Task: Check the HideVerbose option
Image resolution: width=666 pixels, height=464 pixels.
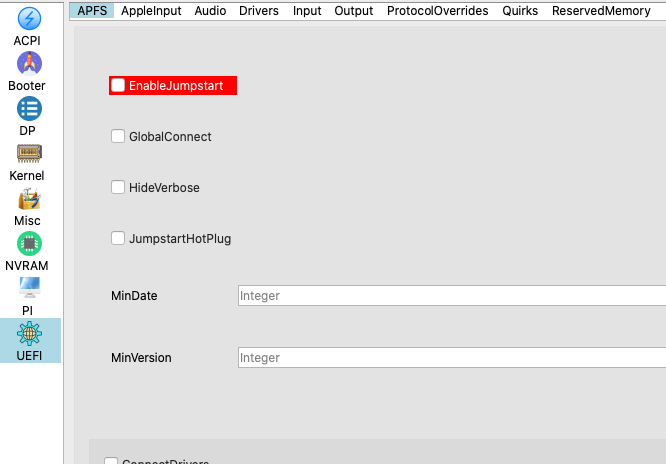Action: pyautogui.click(x=118, y=187)
